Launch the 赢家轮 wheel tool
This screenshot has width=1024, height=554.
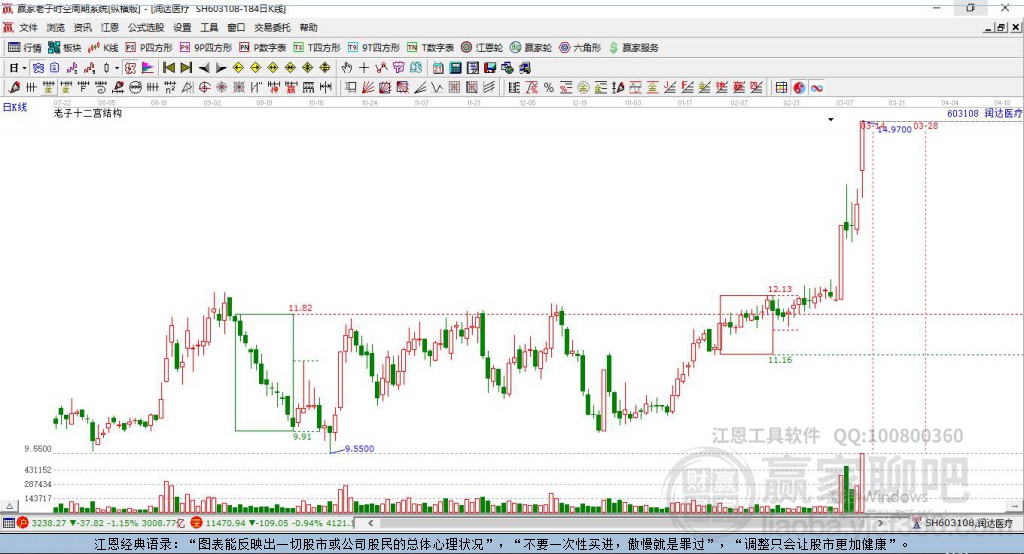531,48
